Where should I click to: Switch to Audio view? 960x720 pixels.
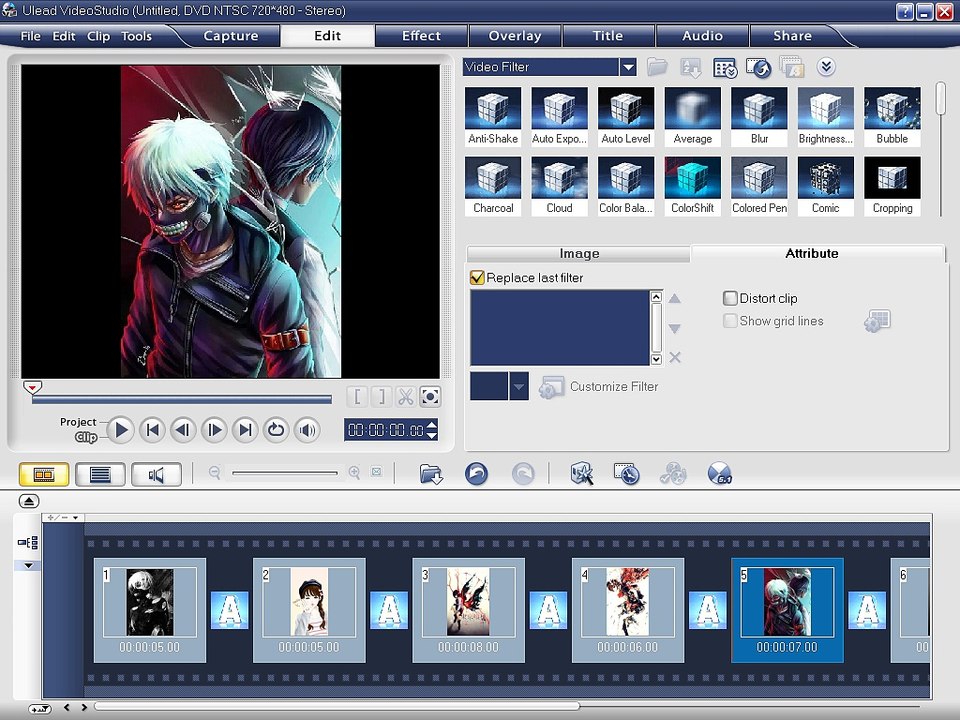156,474
